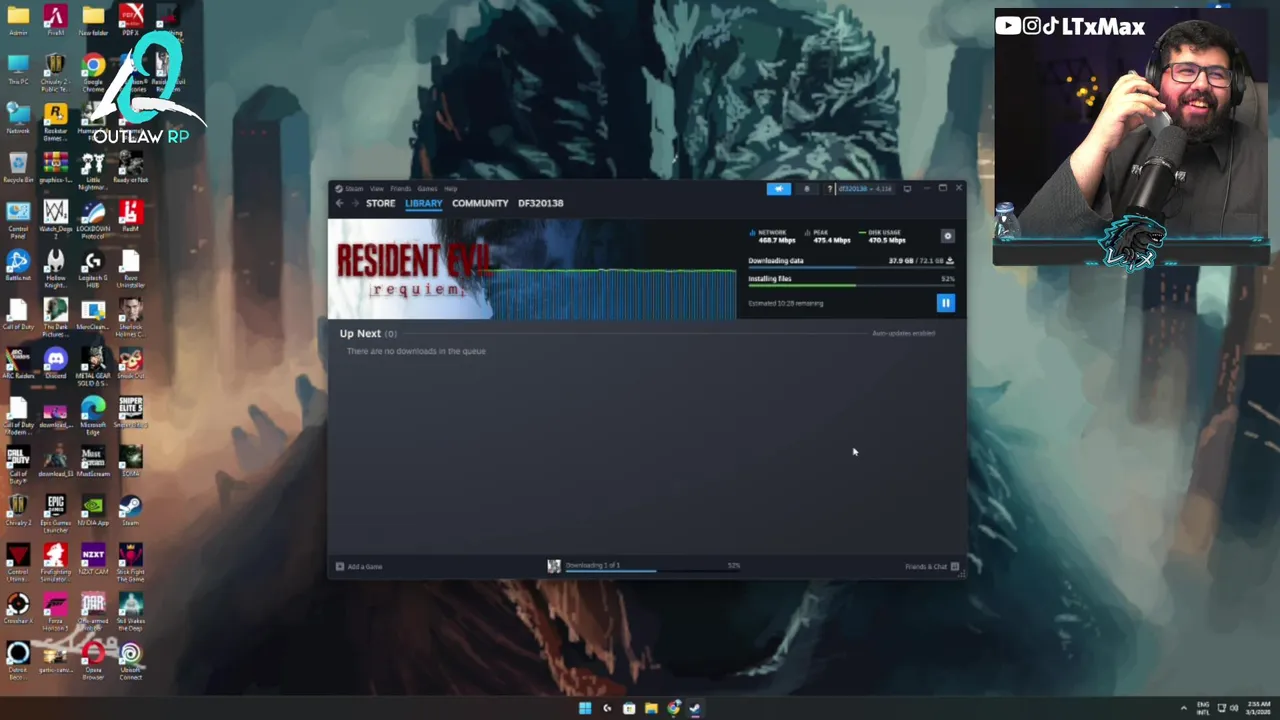Click Add a Game in Steam
Viewport: 1280px width, 720px height.
(359, 566)
